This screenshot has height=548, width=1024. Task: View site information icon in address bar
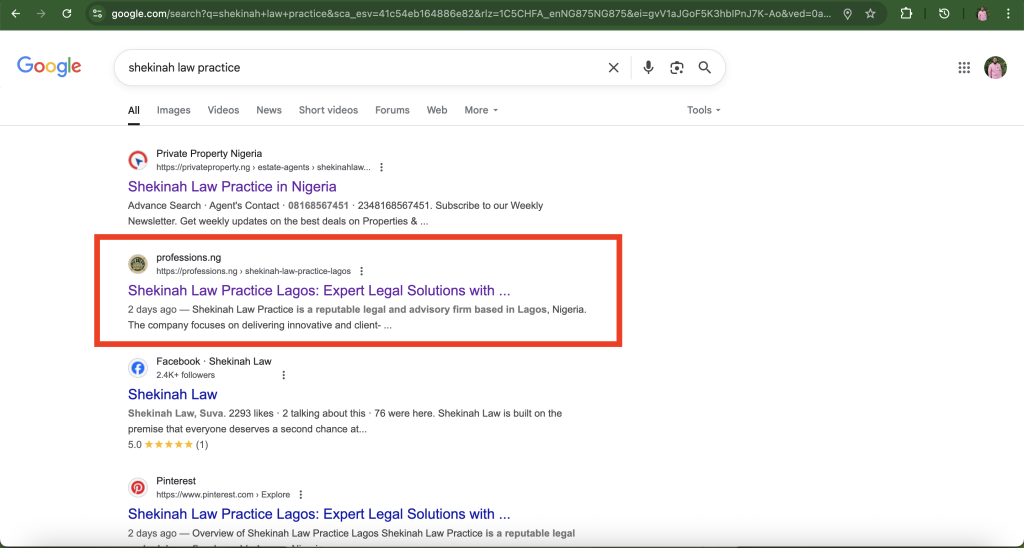coord(97,14)
